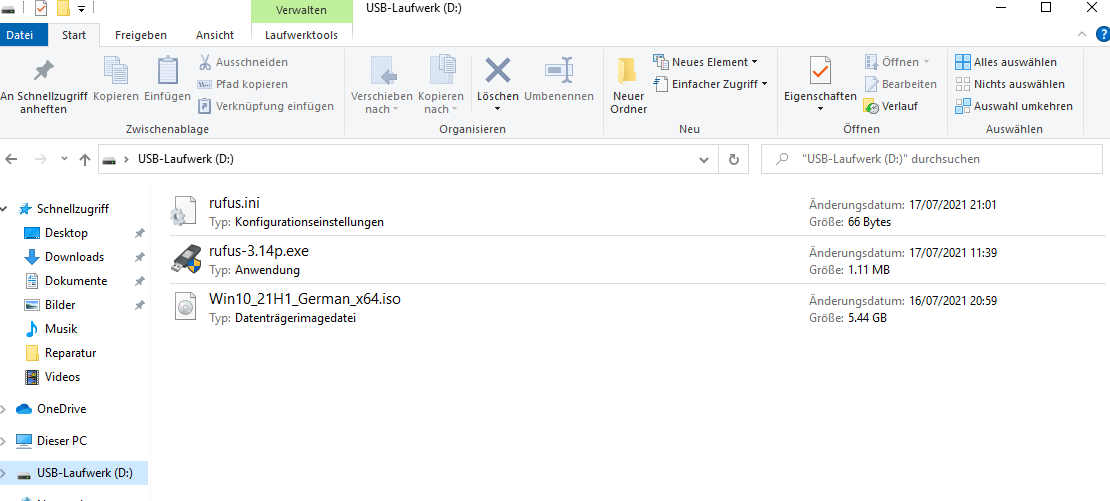Open Downloads in the navigation pane

[x=74, y=257]
